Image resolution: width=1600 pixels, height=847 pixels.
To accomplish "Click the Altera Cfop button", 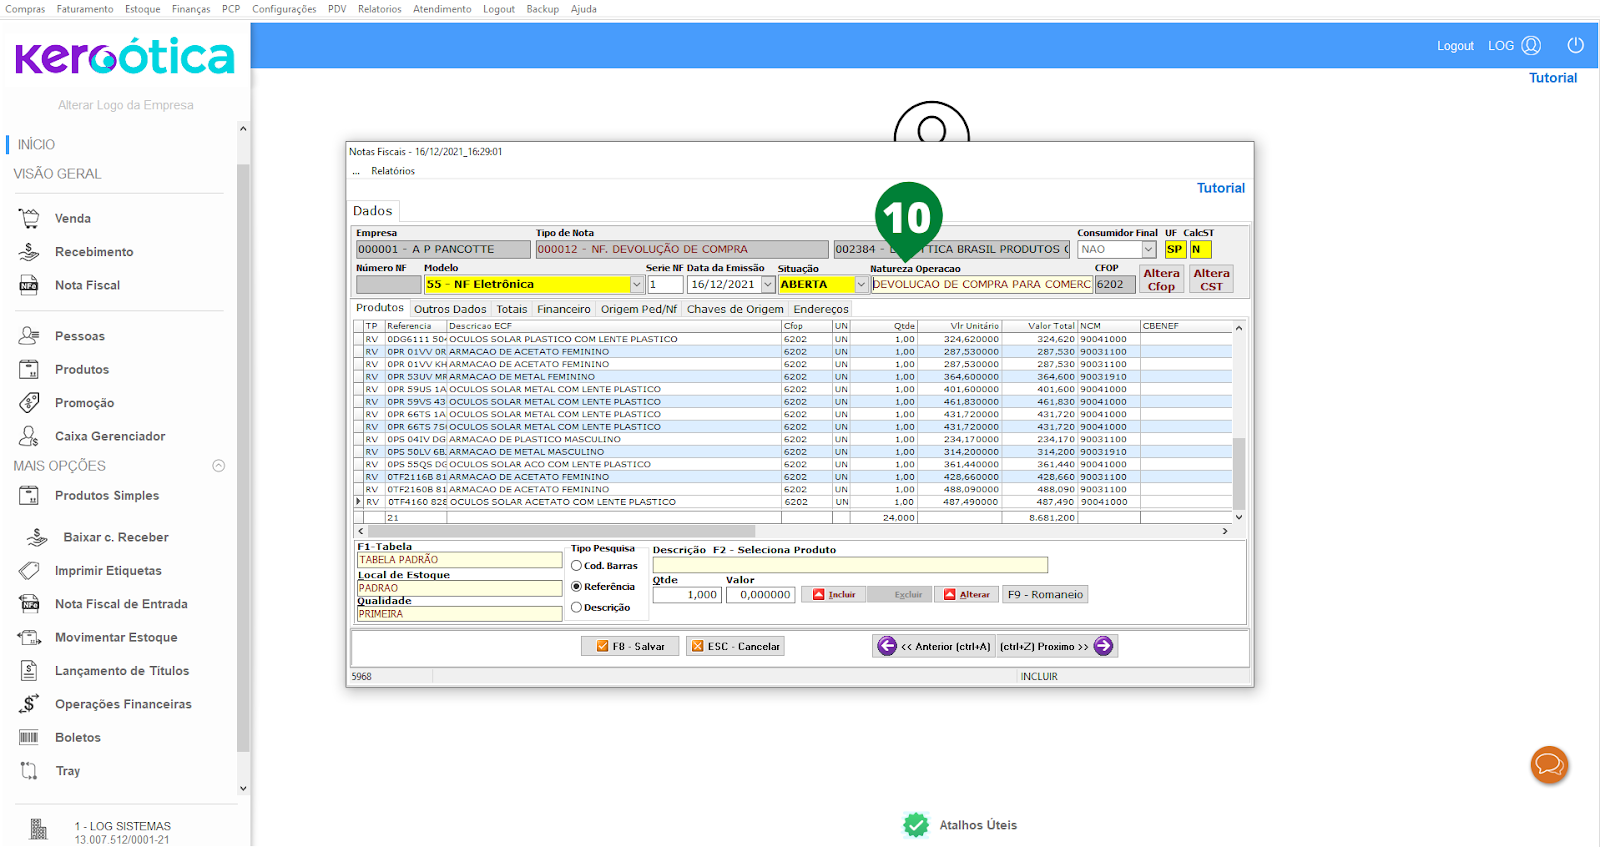I will click(x=1161, y=279).
